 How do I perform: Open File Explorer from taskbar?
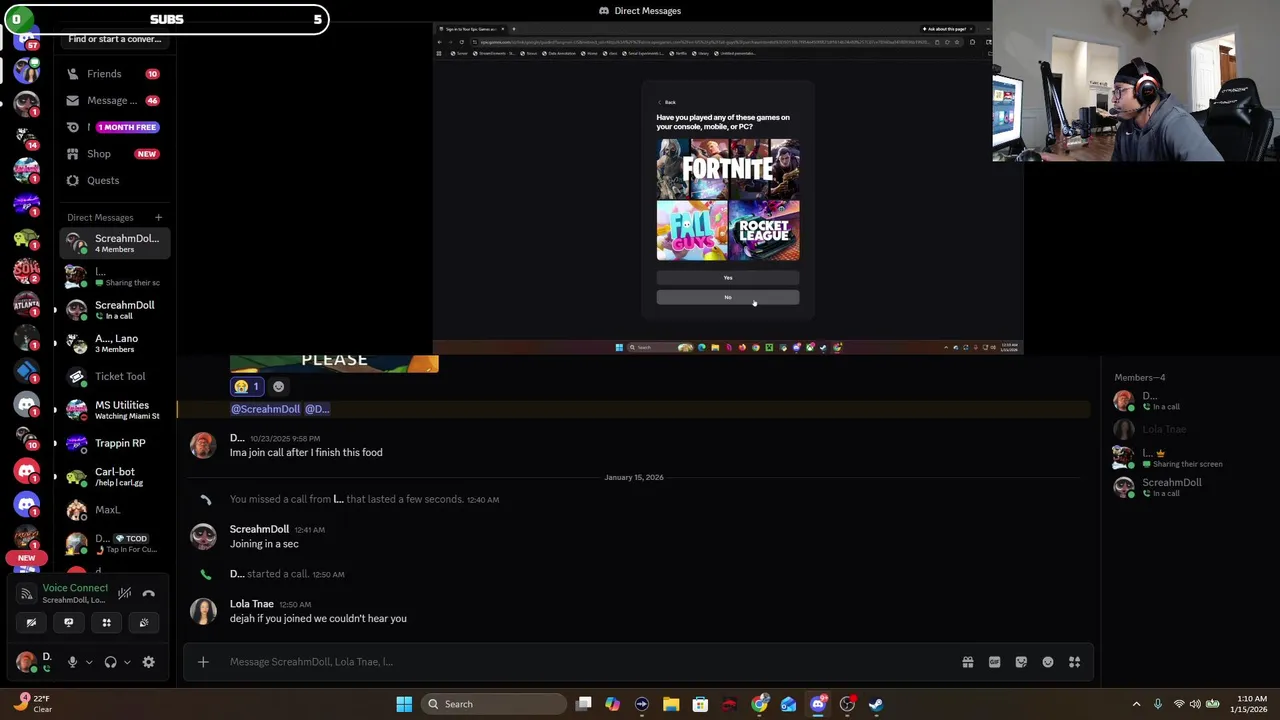tap(671, 704)
